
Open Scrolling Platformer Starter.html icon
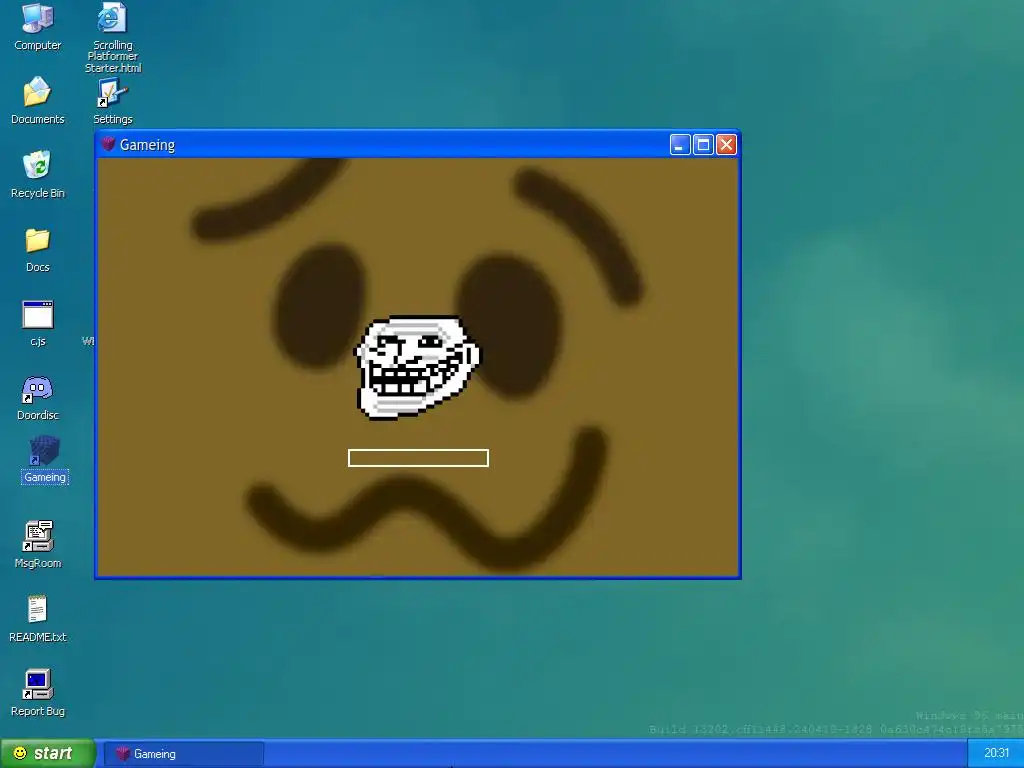click(112, 37)
